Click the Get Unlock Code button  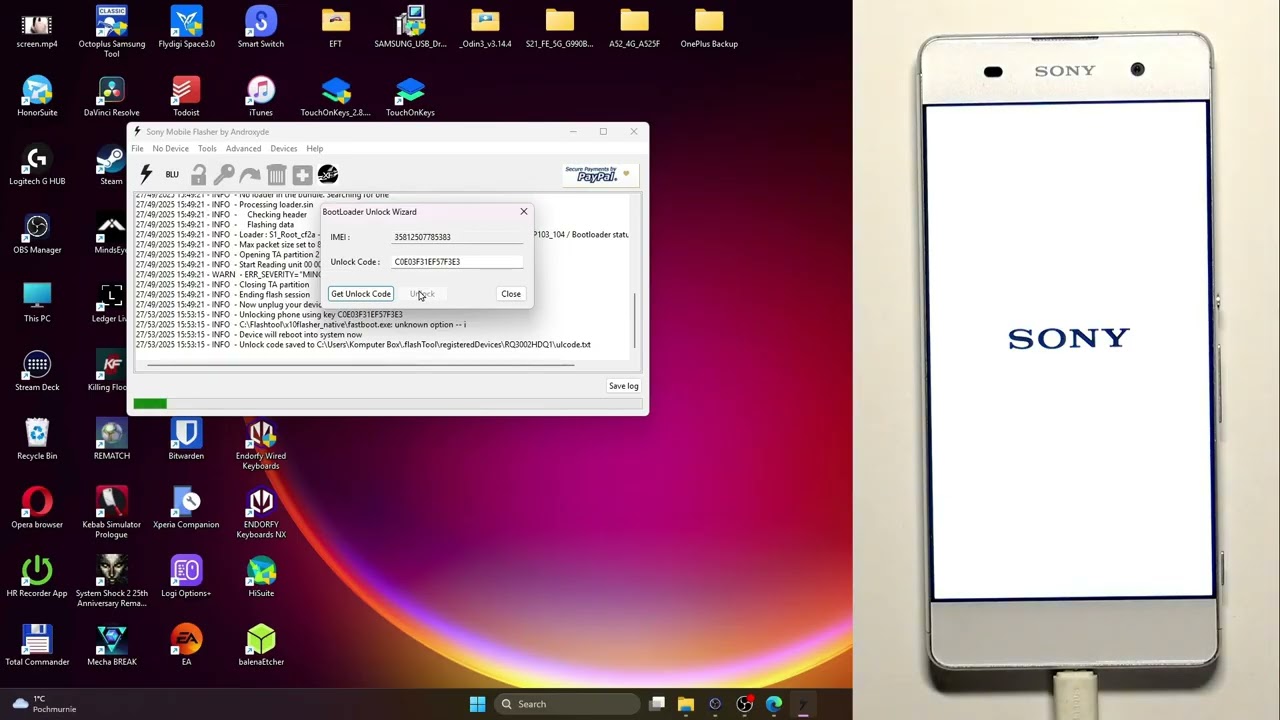[361, 294]
